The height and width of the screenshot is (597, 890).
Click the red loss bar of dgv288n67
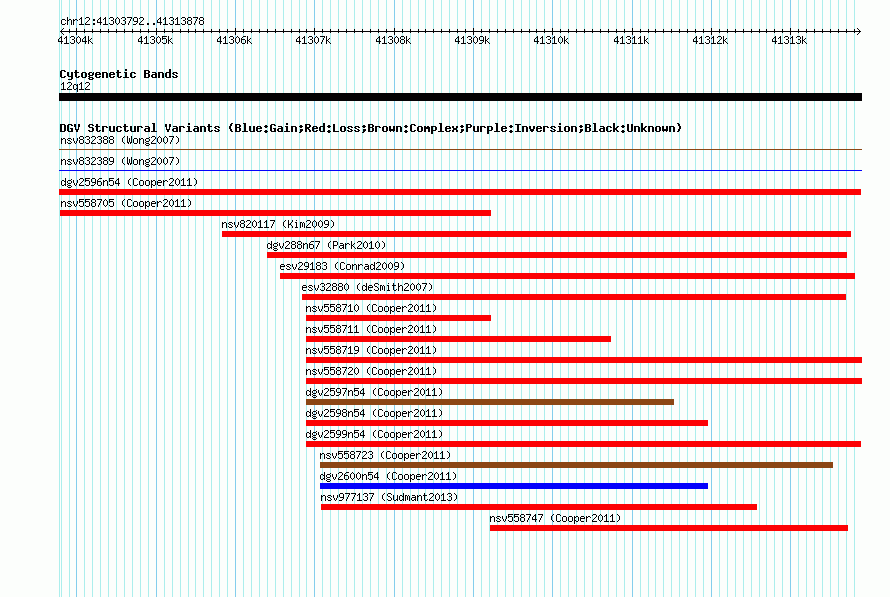557,255
